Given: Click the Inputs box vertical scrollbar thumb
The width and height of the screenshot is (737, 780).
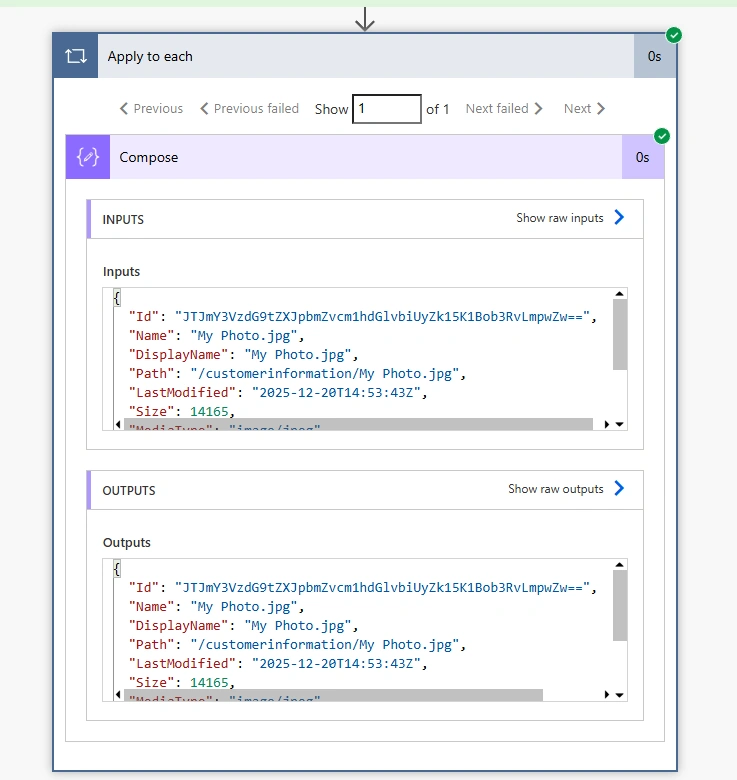Looking at the screenshot, I should (620, 335).
